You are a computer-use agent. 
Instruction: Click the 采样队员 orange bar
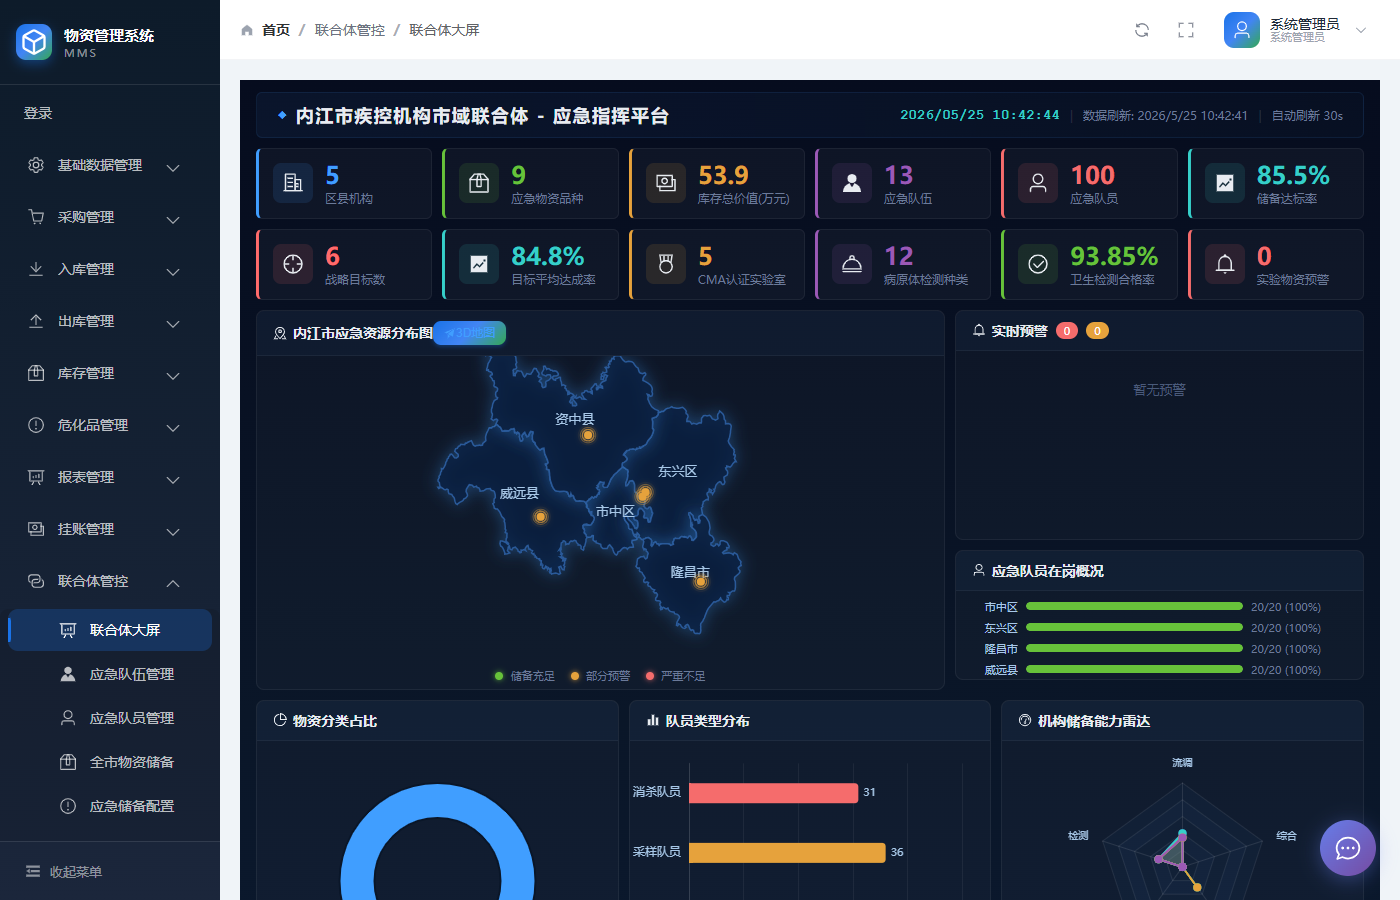(787, 853)
